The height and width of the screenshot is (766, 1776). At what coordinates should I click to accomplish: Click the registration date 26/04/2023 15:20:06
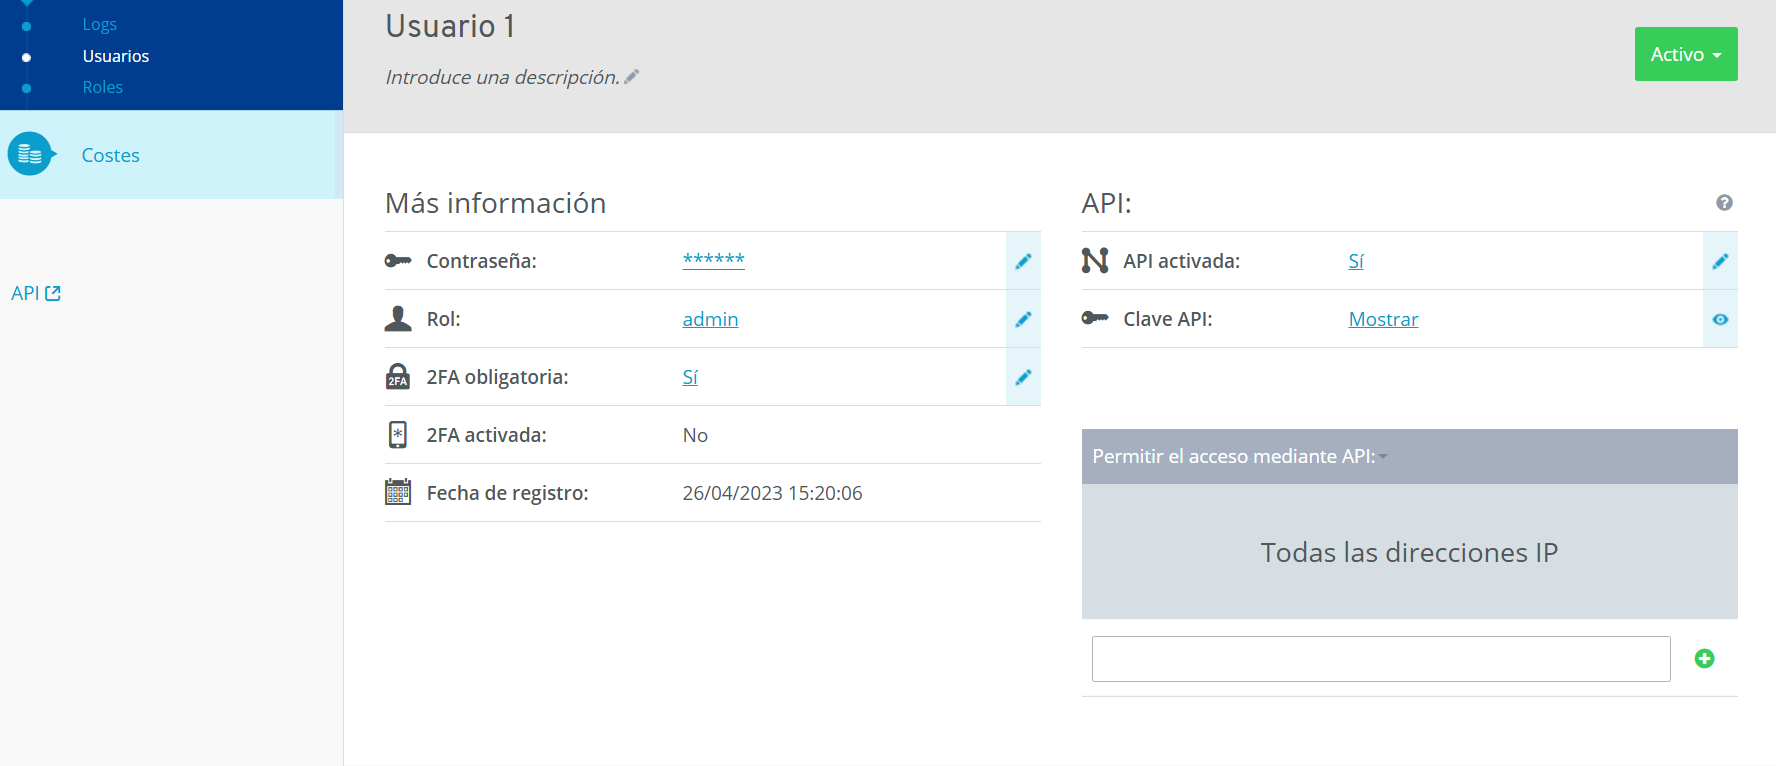(x=772, y=493)
